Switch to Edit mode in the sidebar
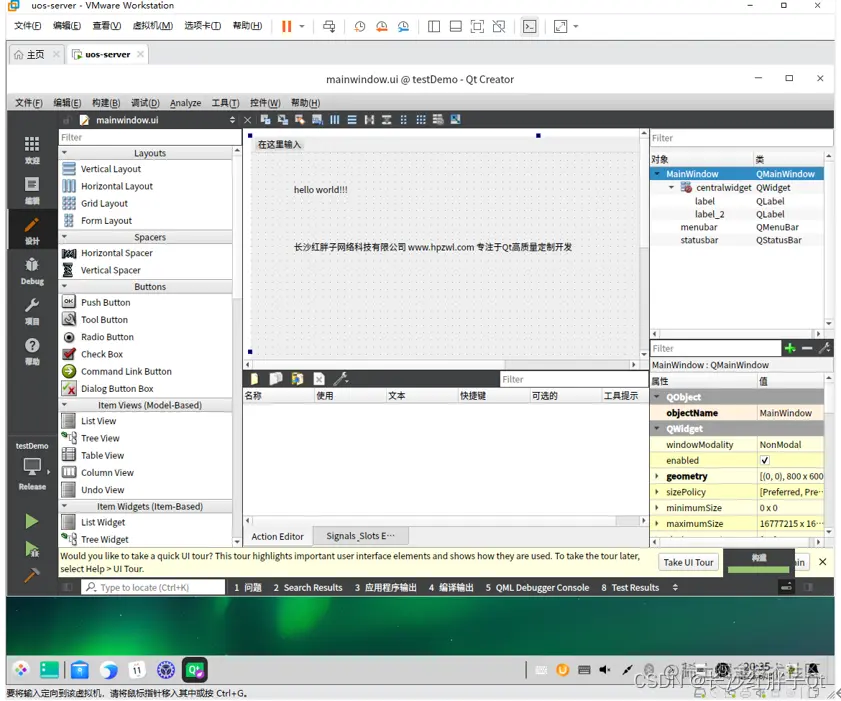Image resolution: width=841 pixels, height=701 pixels. (x=32, y=190)
